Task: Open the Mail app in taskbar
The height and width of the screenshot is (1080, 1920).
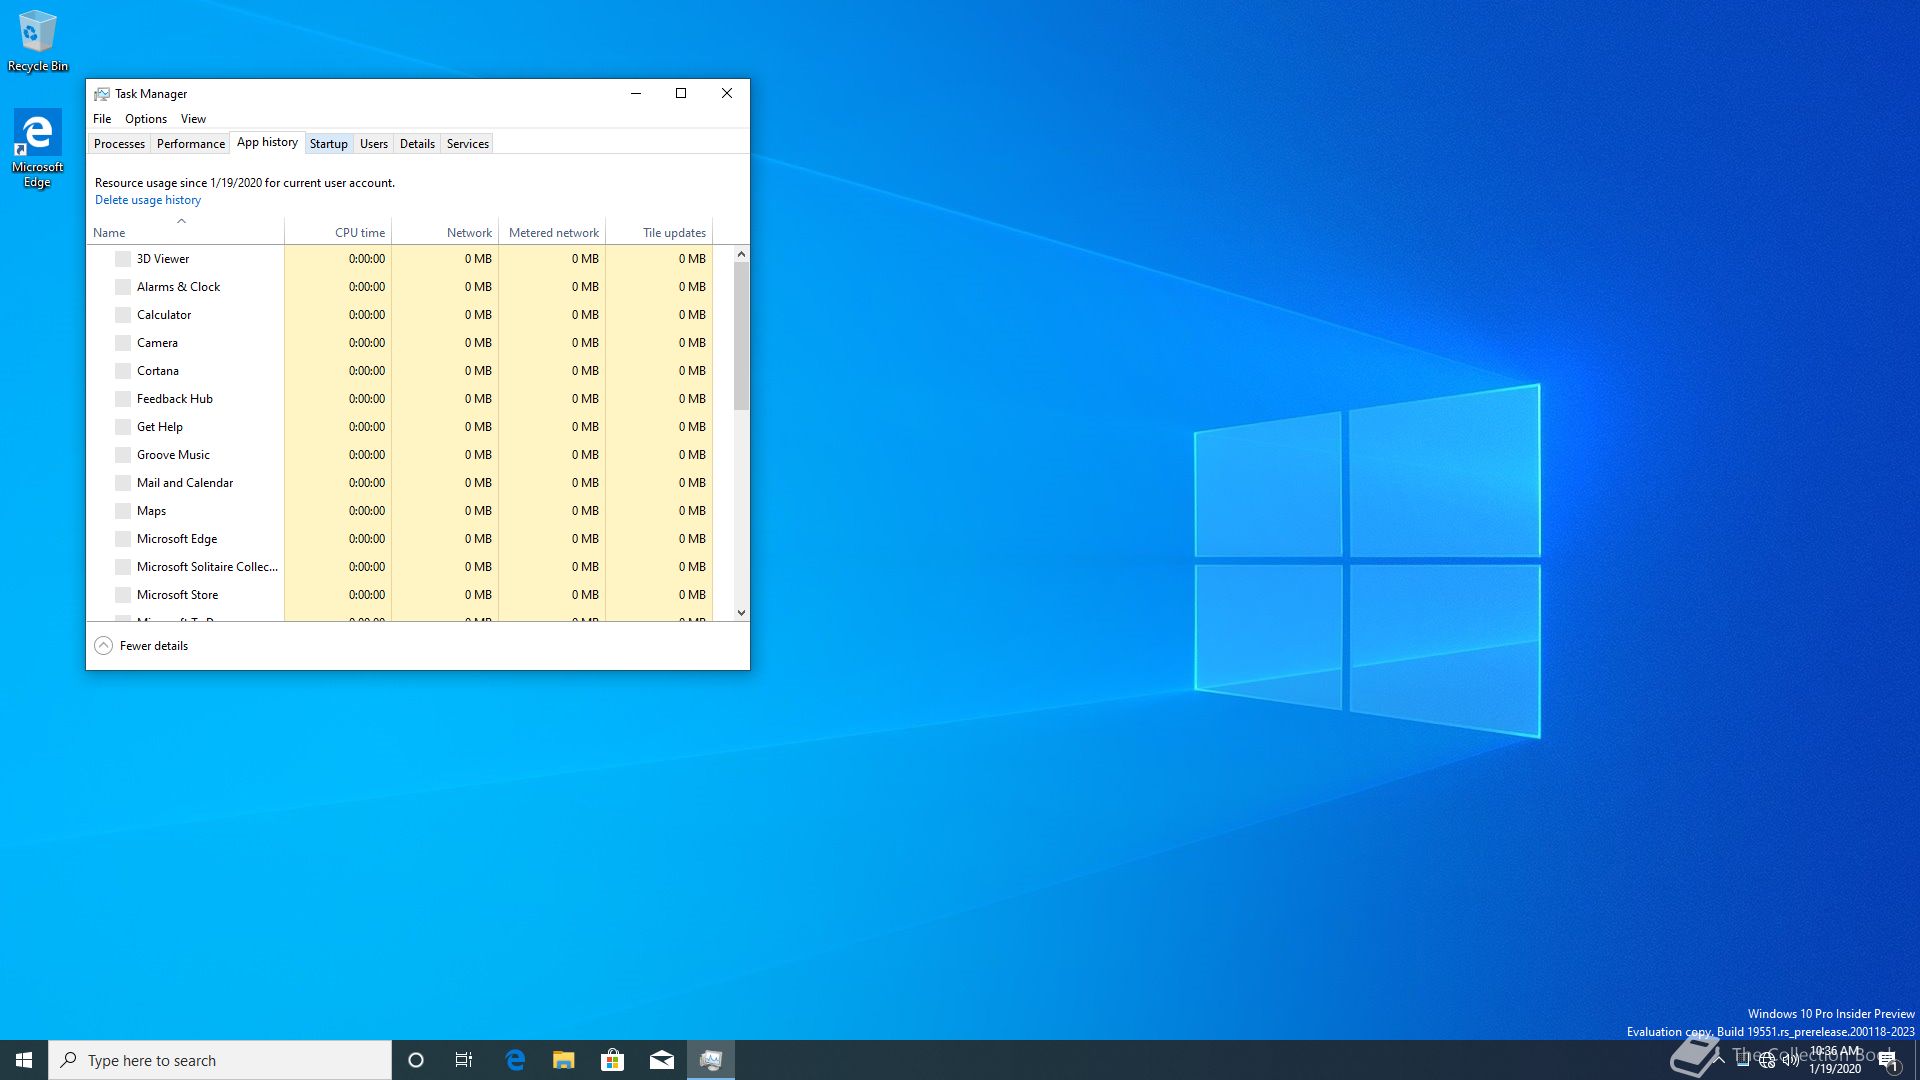Action: [x=661, y=1060]
